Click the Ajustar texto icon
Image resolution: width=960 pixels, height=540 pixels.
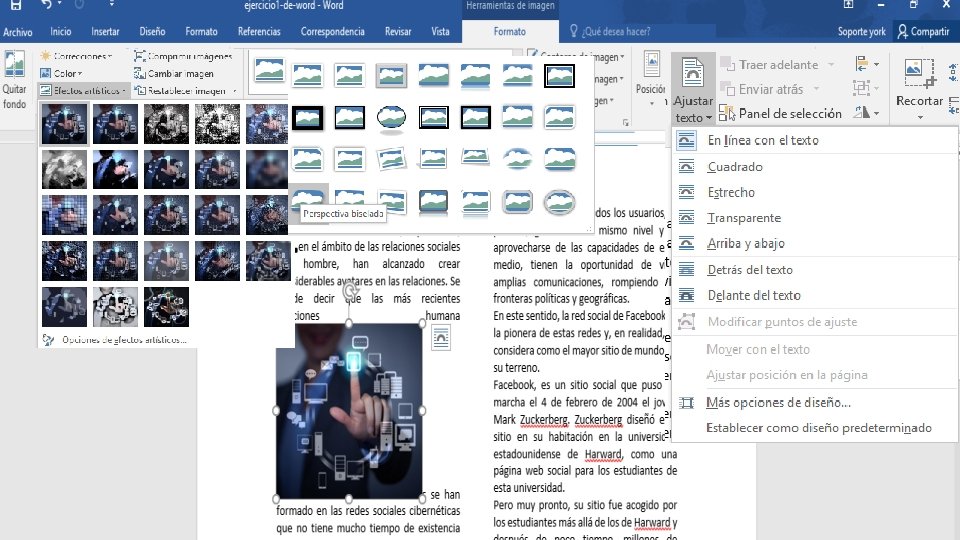692,72
